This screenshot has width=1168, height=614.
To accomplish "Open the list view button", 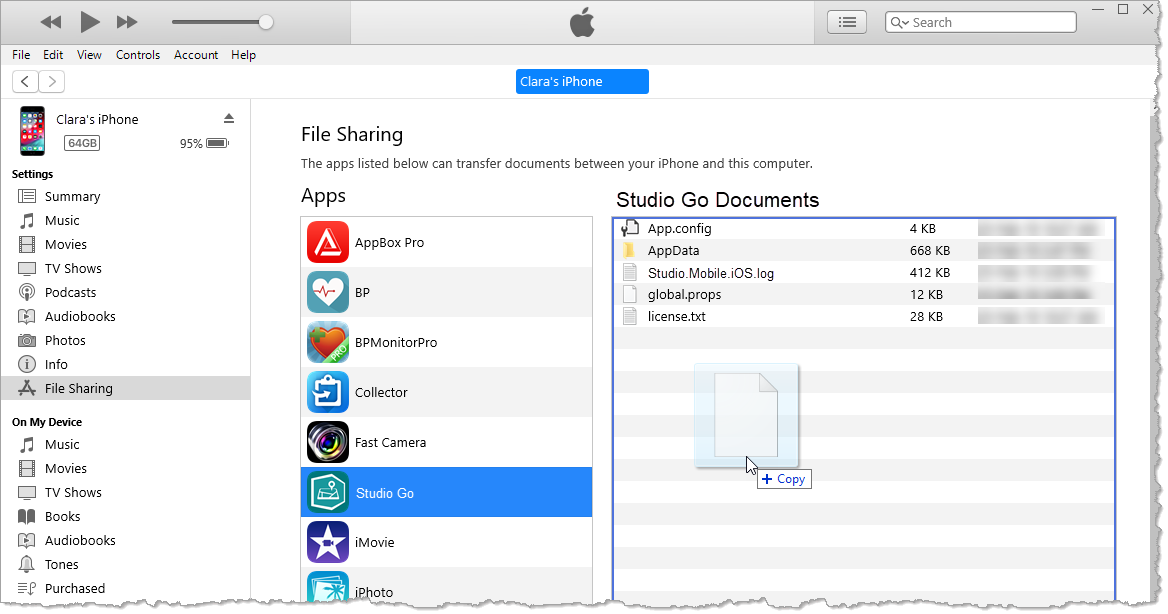I will click(847, 22).
